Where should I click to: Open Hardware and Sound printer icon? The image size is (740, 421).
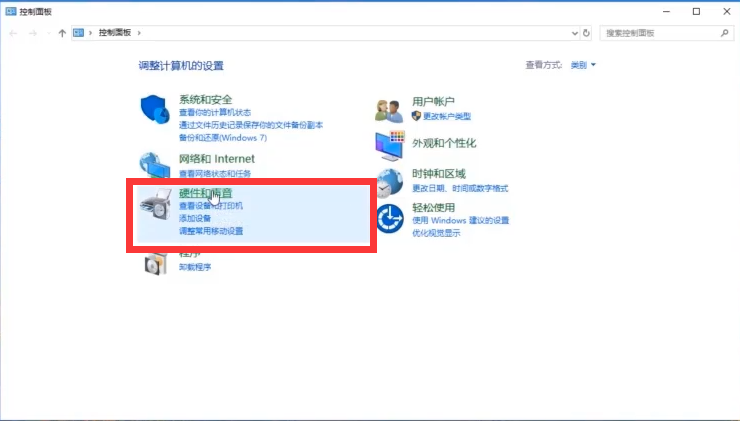click(x=156, y=204)
